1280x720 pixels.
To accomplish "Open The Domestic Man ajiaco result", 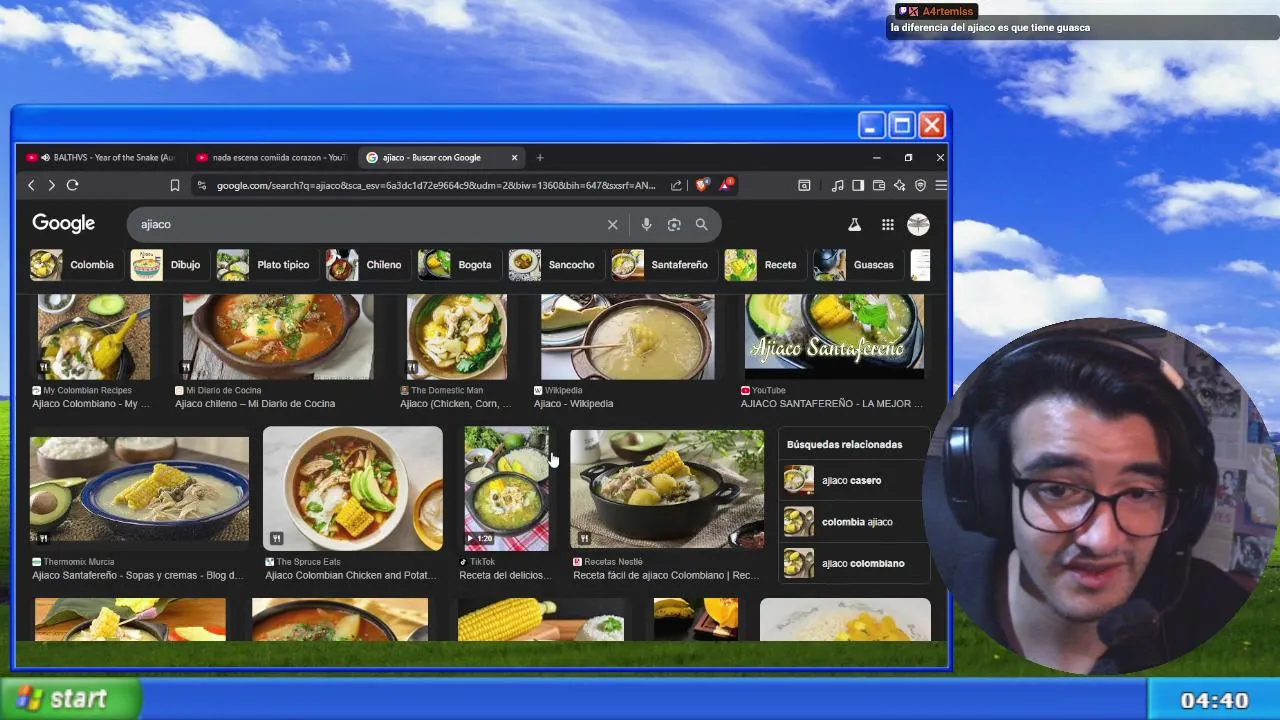I will point(455,404).
